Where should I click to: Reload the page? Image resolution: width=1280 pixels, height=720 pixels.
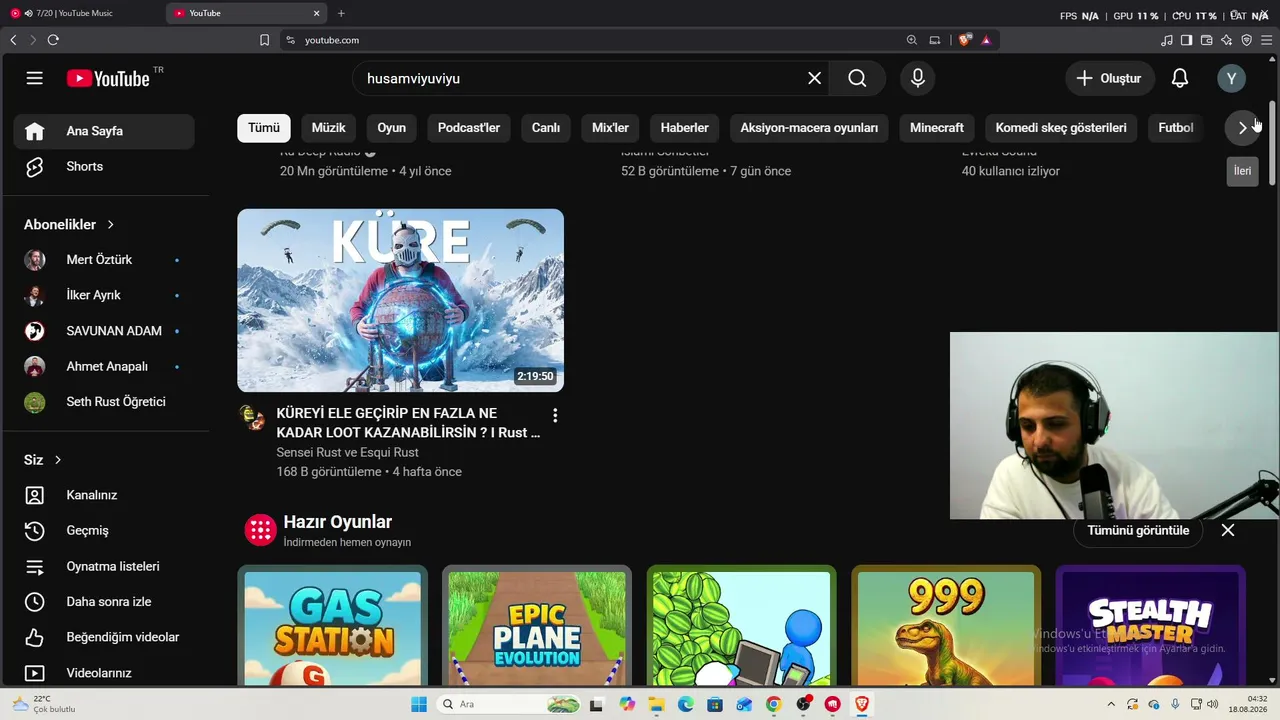[53, 40]
